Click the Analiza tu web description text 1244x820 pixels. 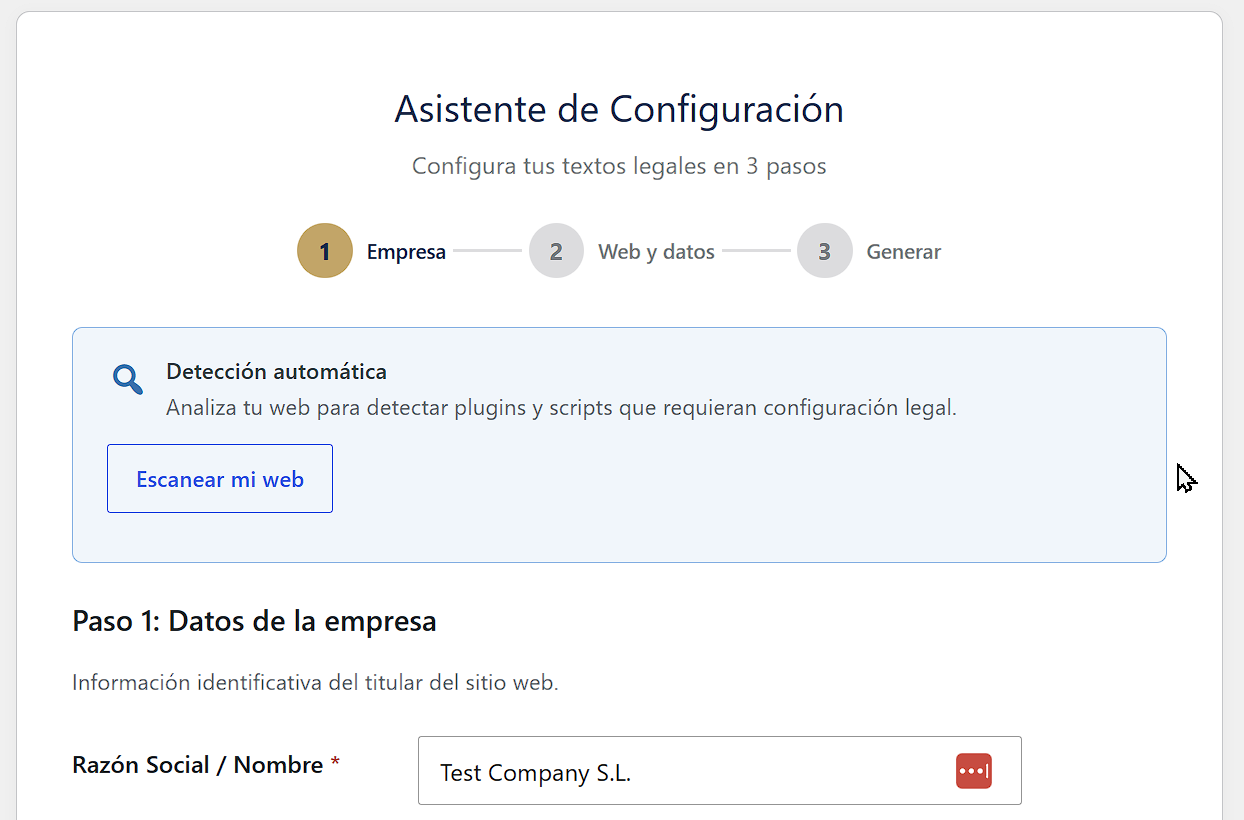pyautogui.click(x=561, y=408)
